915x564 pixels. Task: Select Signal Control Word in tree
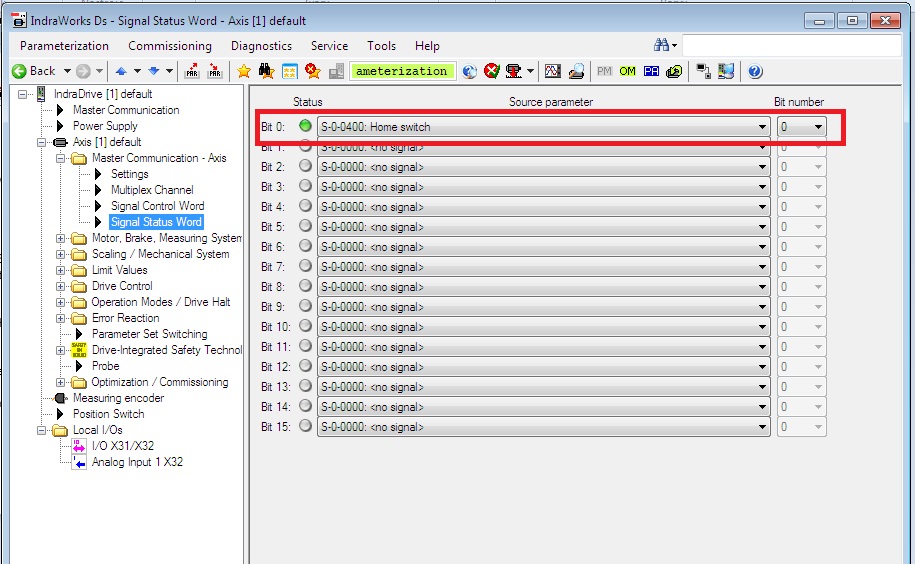click(x=157, y=206)
